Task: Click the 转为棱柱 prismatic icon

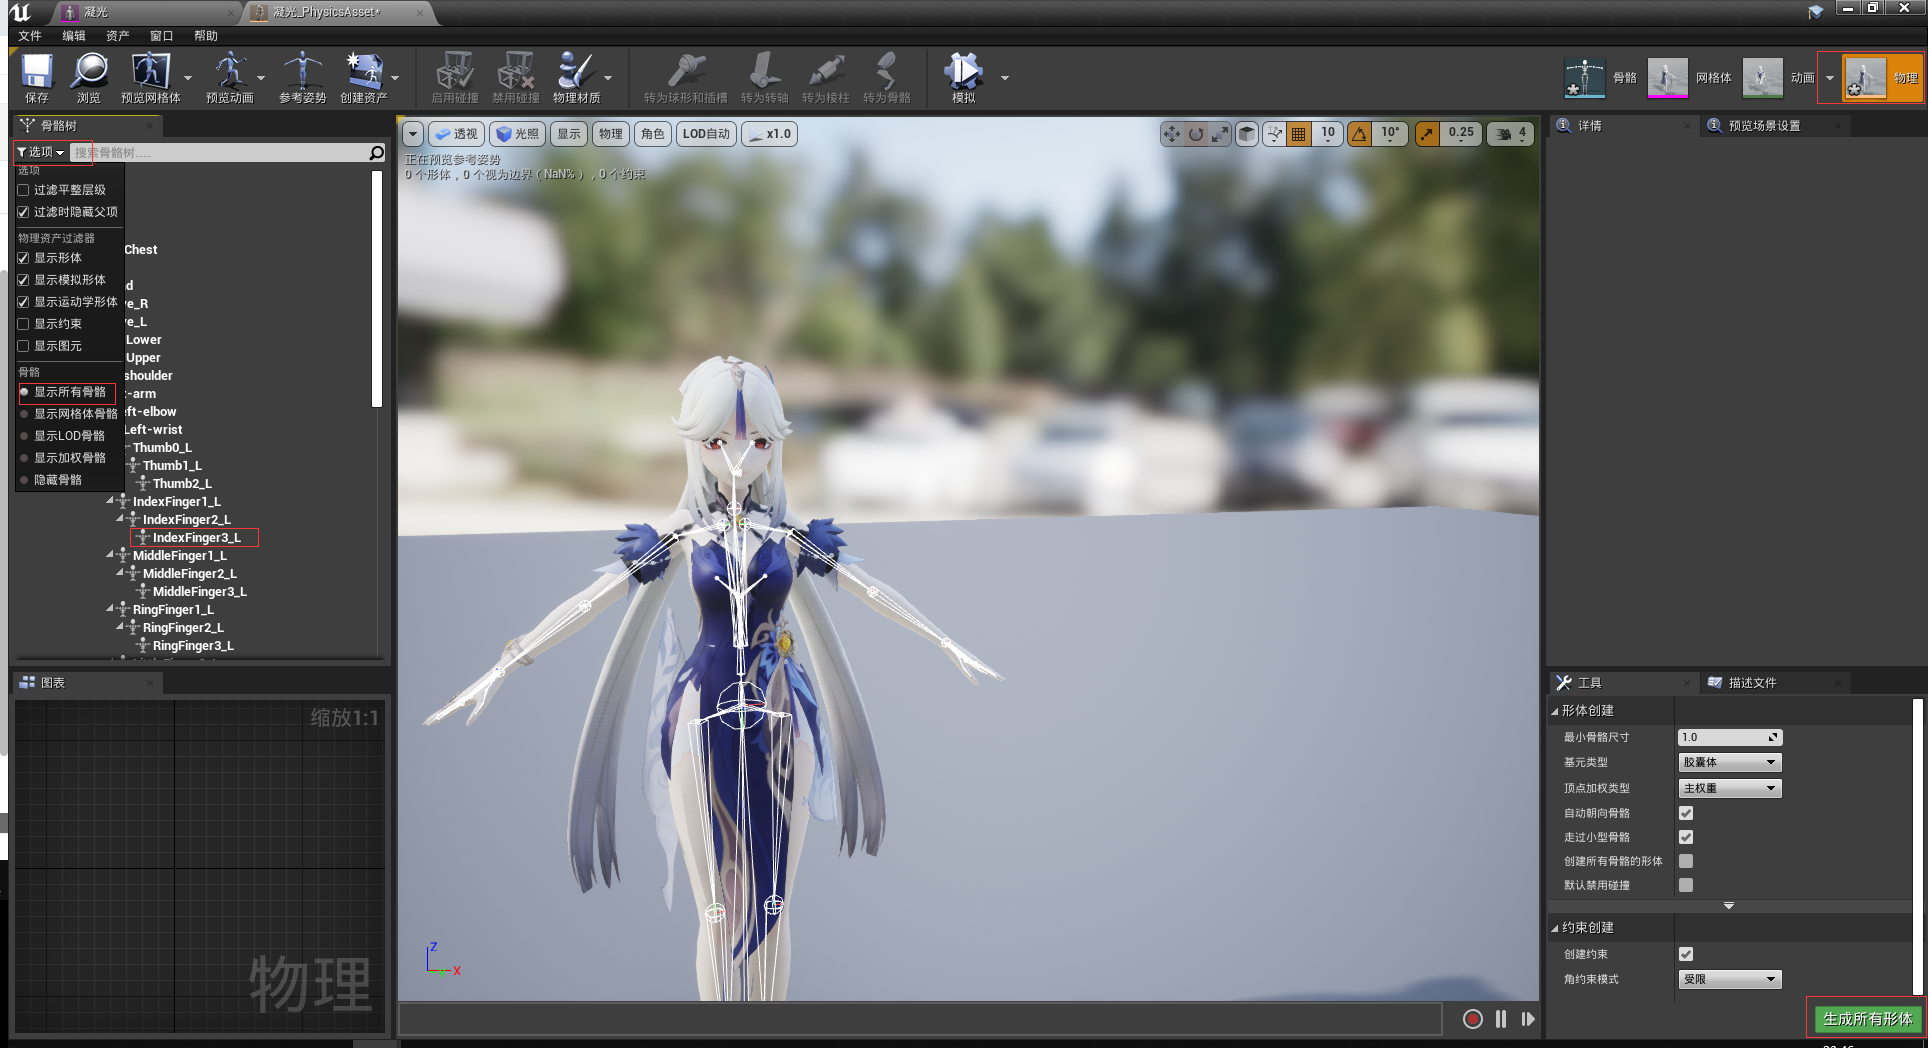Action: coord(826,77)
